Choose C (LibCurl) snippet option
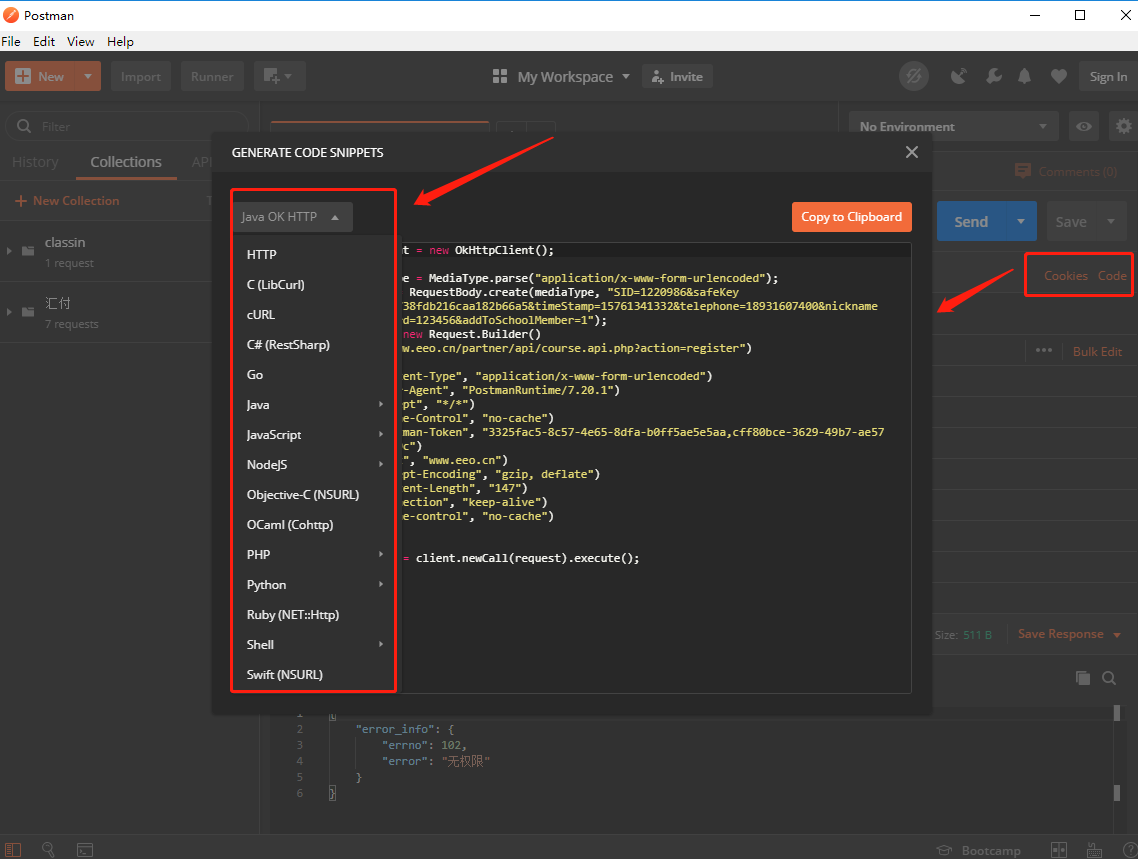1138x859 pixels. click(x=276, y=284)
